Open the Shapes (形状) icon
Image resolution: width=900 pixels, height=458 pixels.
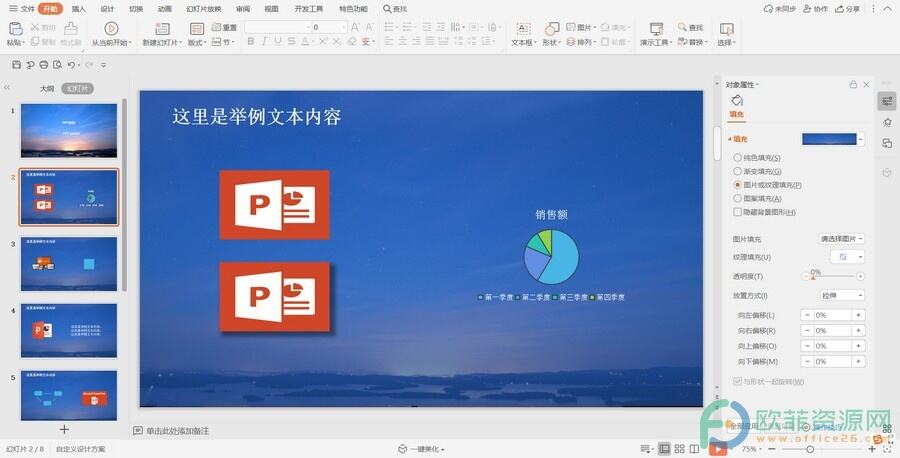click(552, 29)
